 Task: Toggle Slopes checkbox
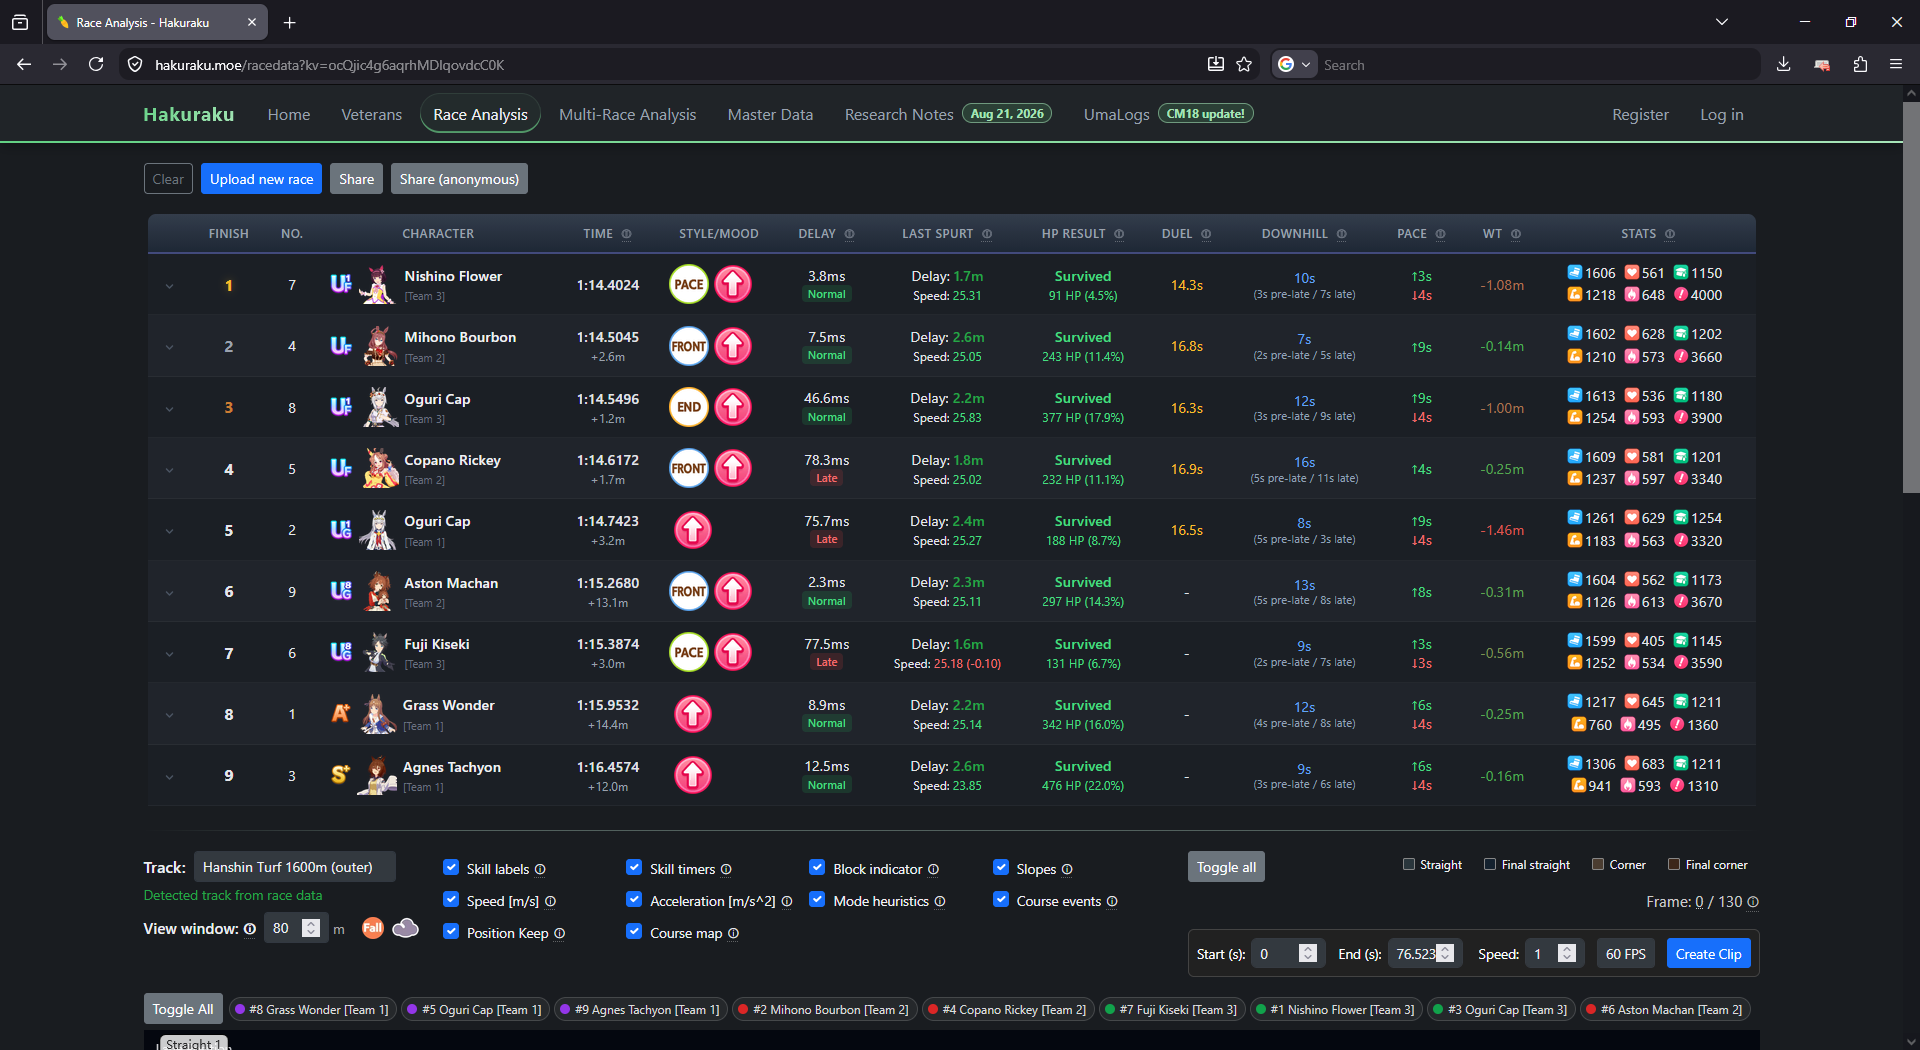click(x=1001, y=868)
